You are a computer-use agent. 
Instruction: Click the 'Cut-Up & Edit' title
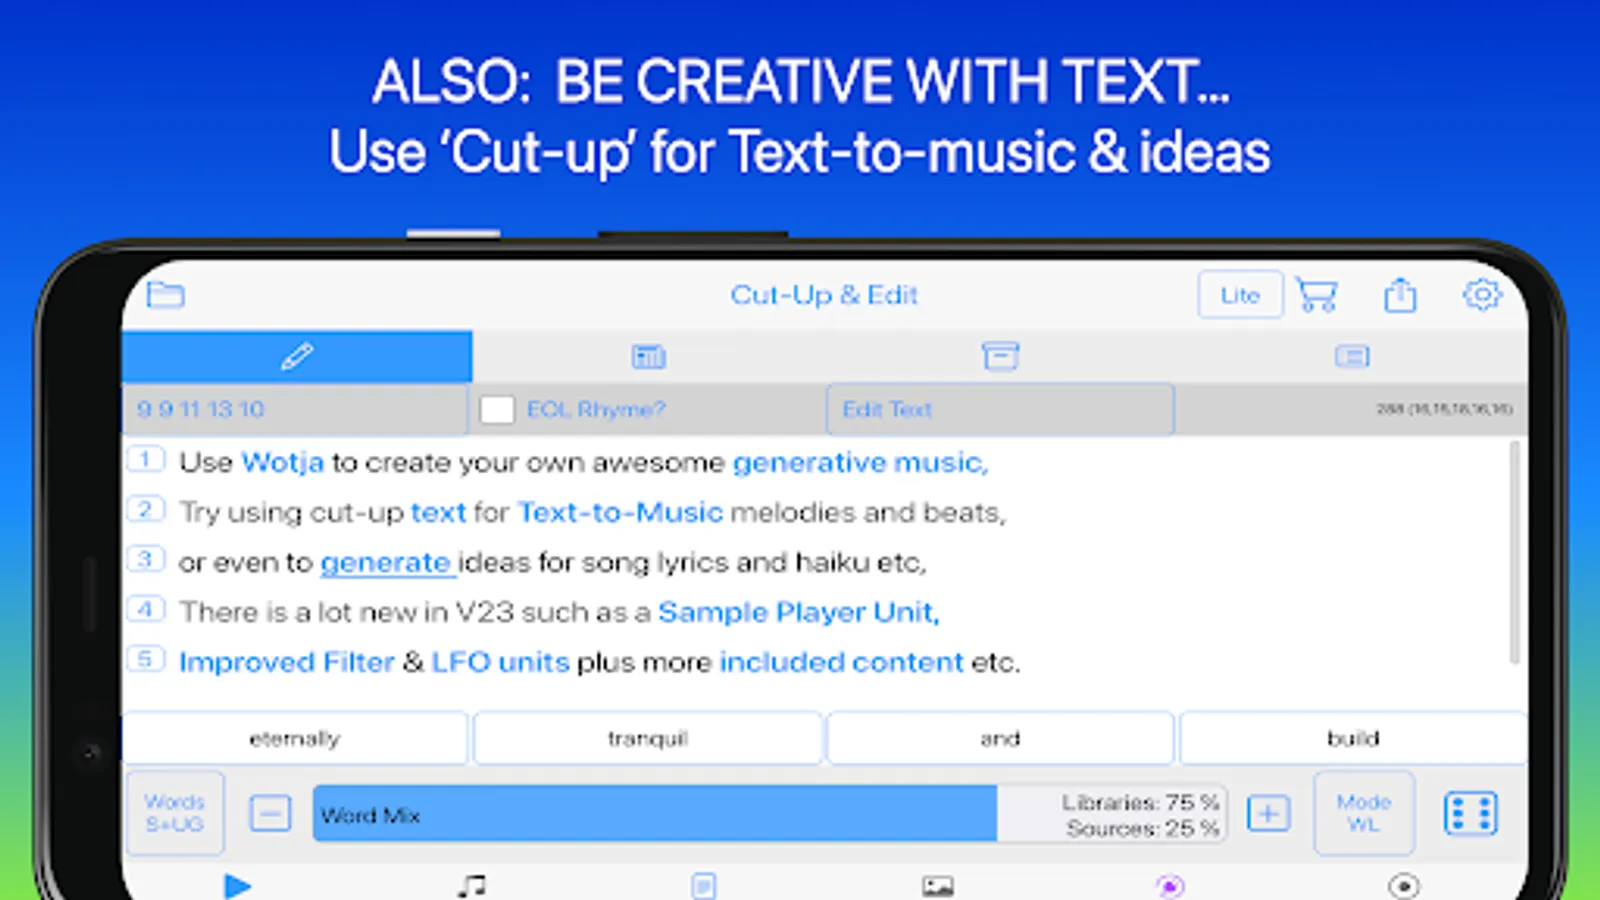pos(824,295)
